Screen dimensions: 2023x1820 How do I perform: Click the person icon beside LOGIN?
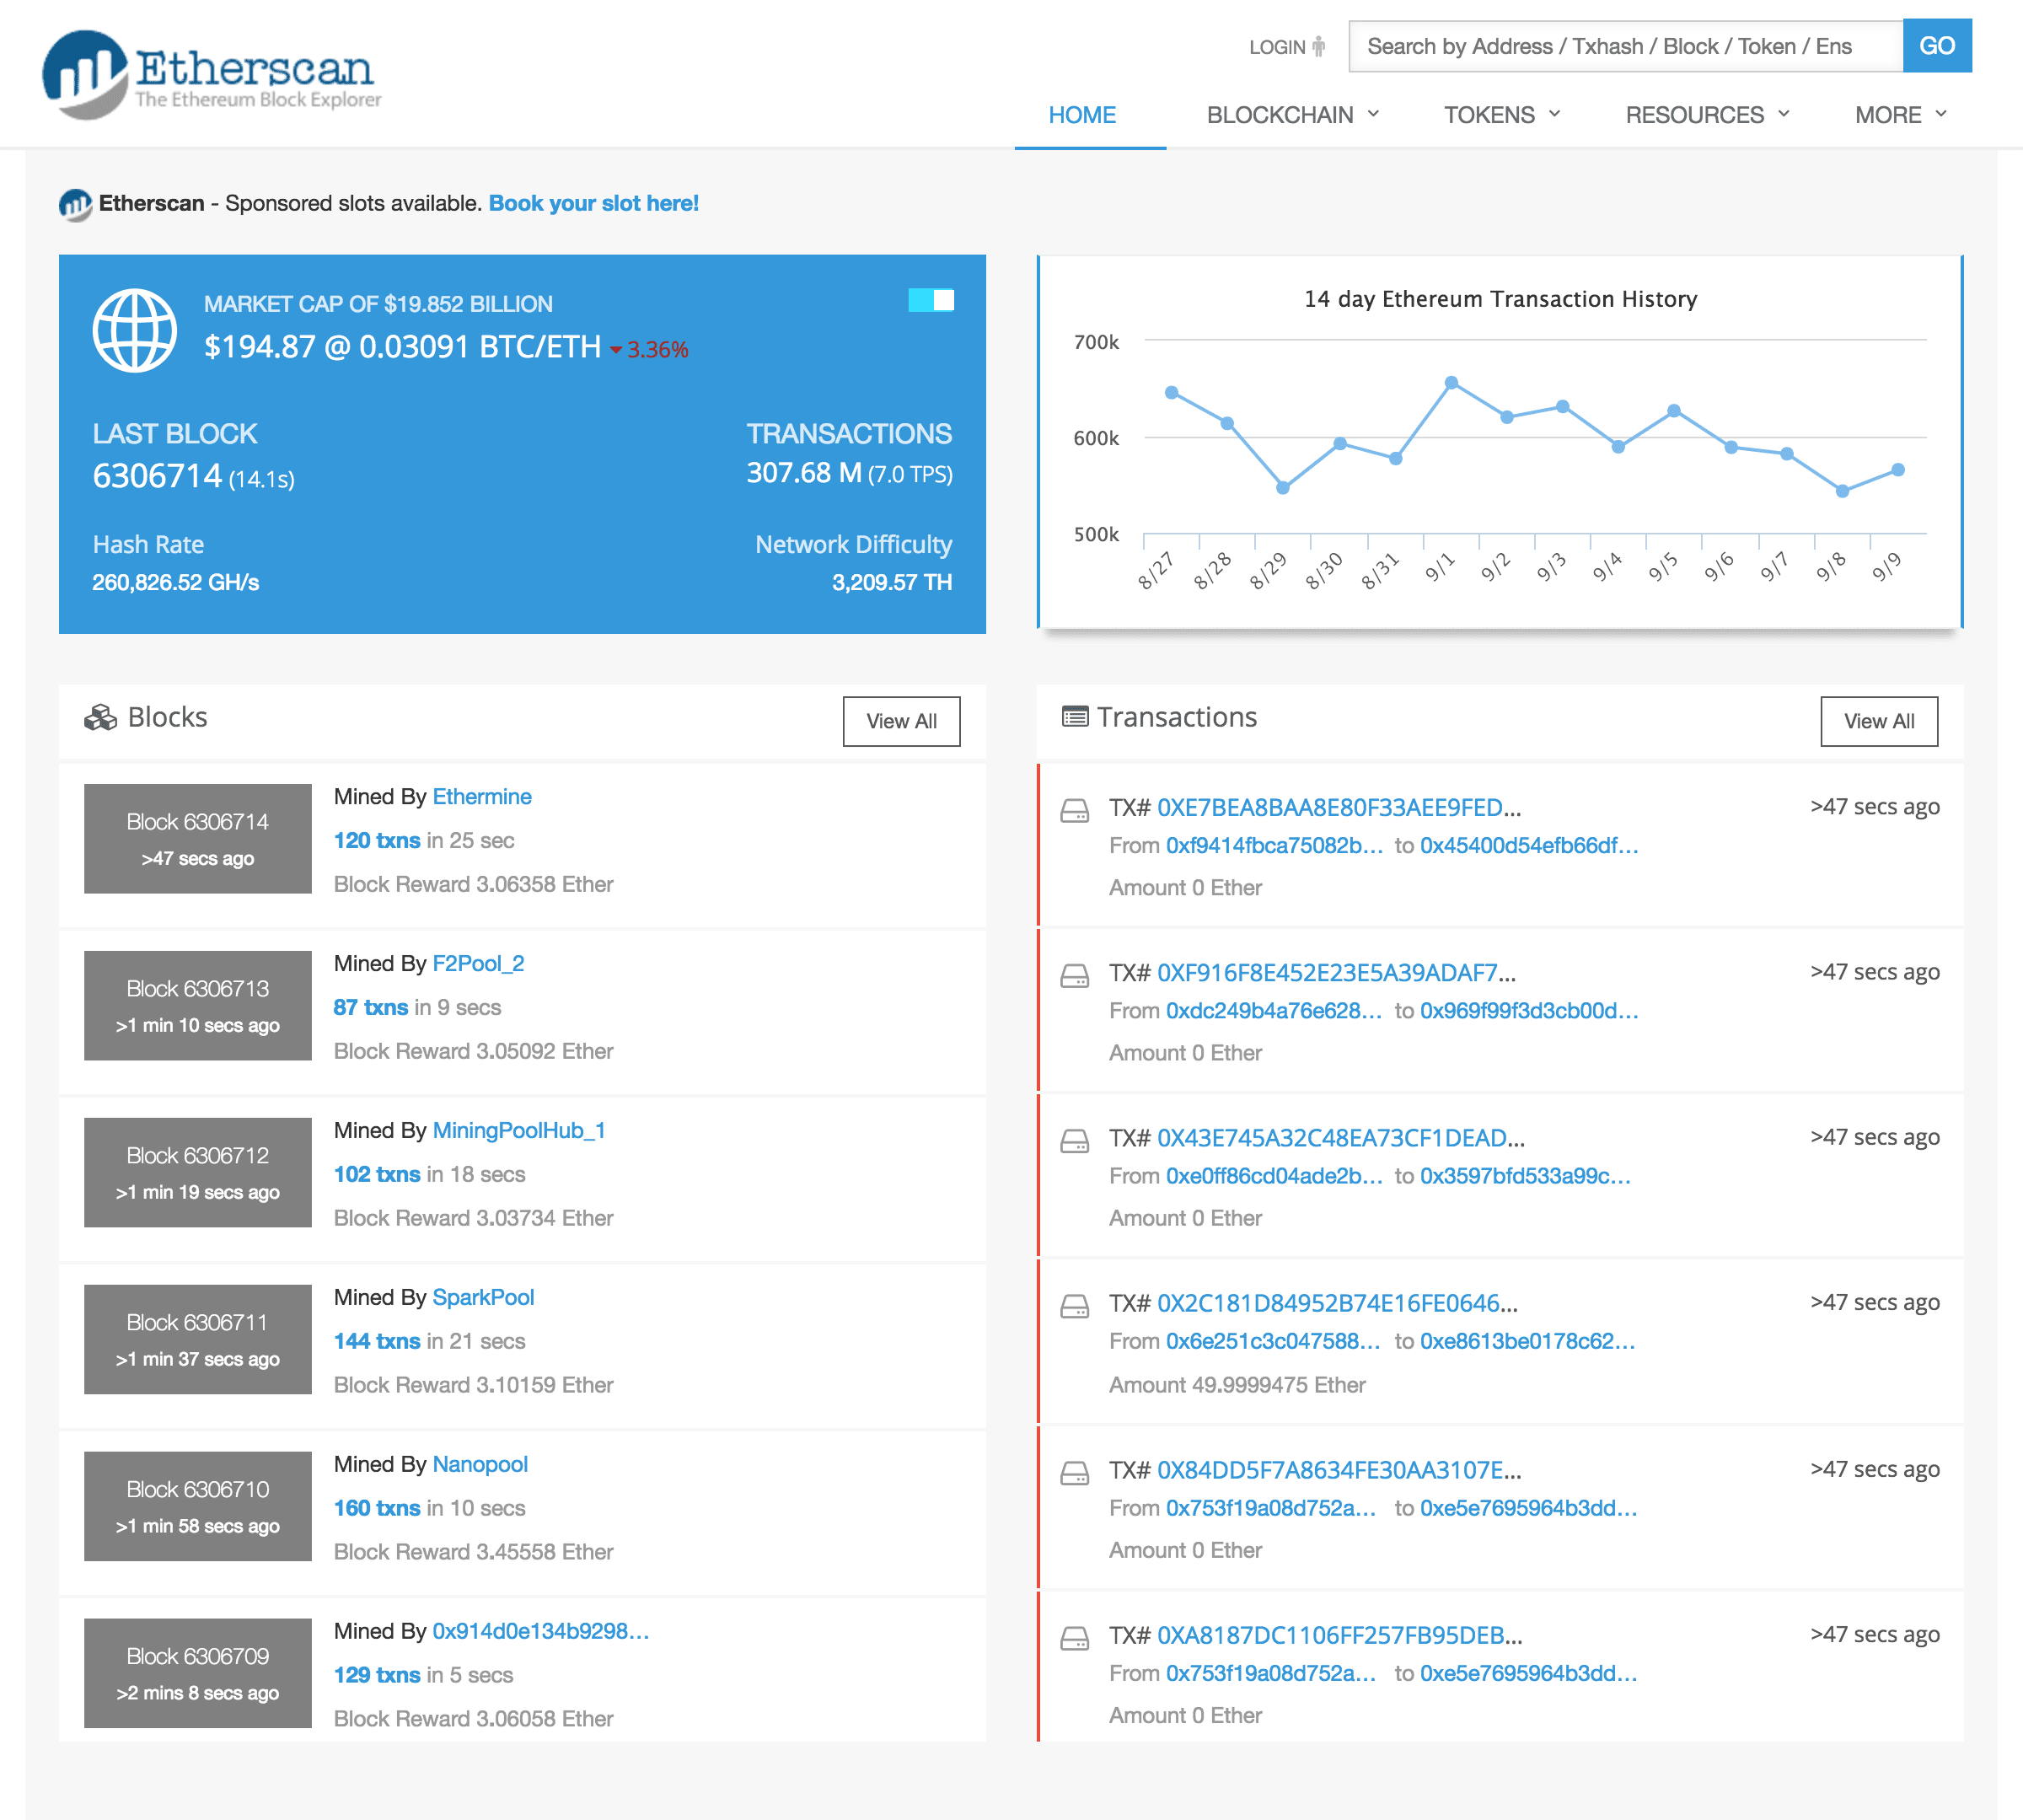tap(1320, 46)
